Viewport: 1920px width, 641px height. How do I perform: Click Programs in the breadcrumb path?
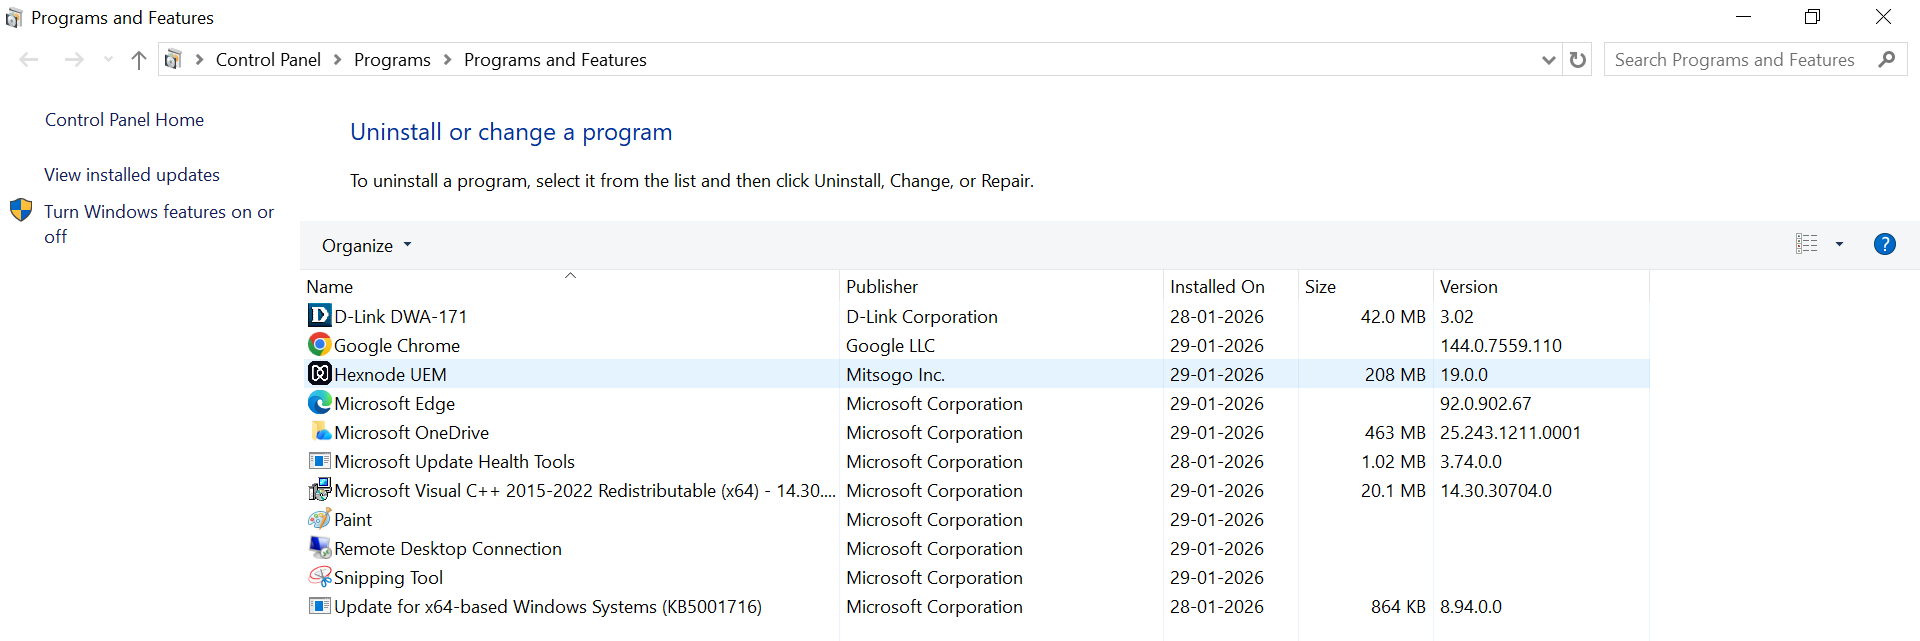coord(392,60)
